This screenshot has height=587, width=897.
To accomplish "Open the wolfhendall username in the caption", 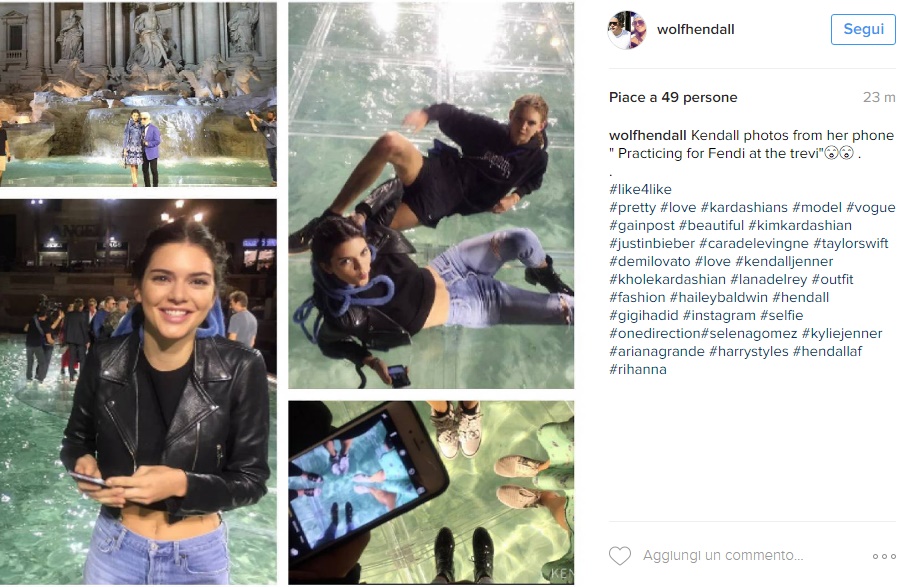I will [648, 136].
